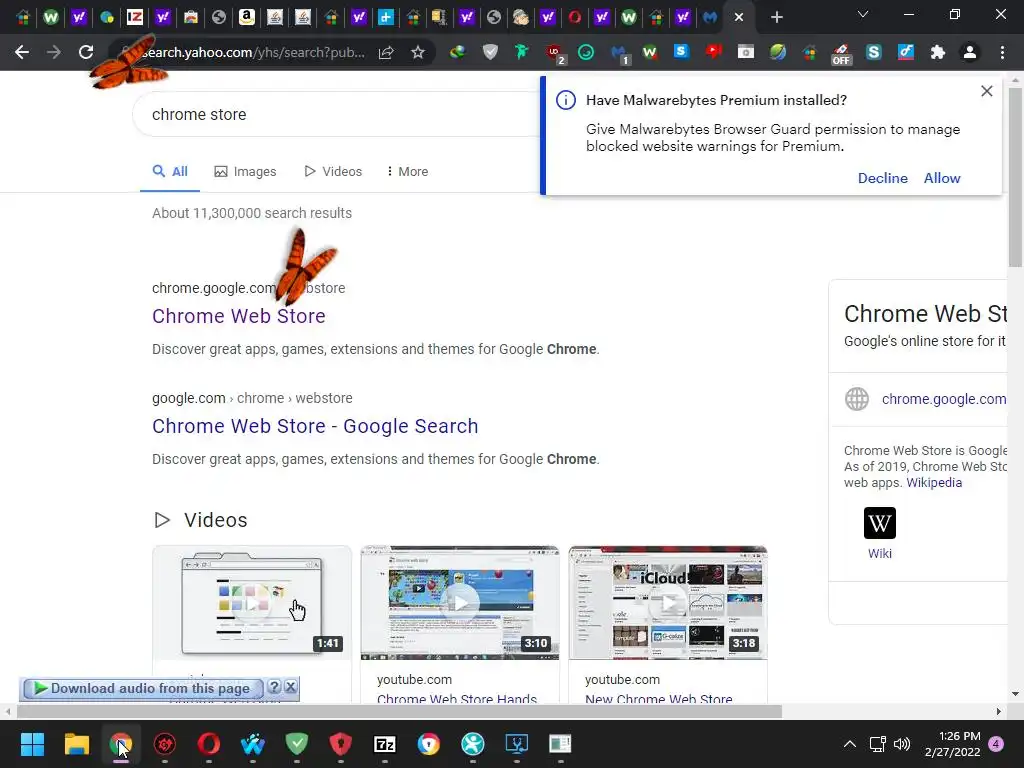Click the horizontal page scrollbar

pos(399,711)
